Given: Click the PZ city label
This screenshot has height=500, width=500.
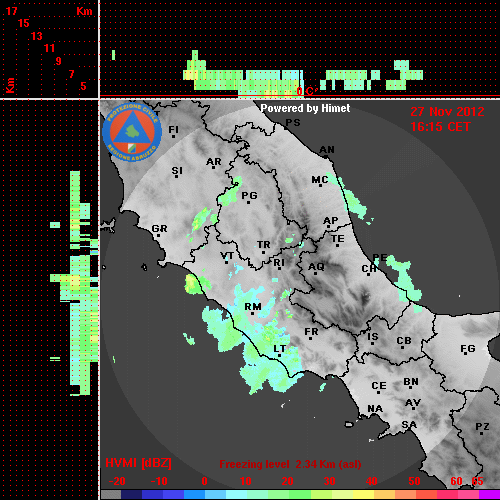Looking at the screenshot, I should [x=482, y=426].
